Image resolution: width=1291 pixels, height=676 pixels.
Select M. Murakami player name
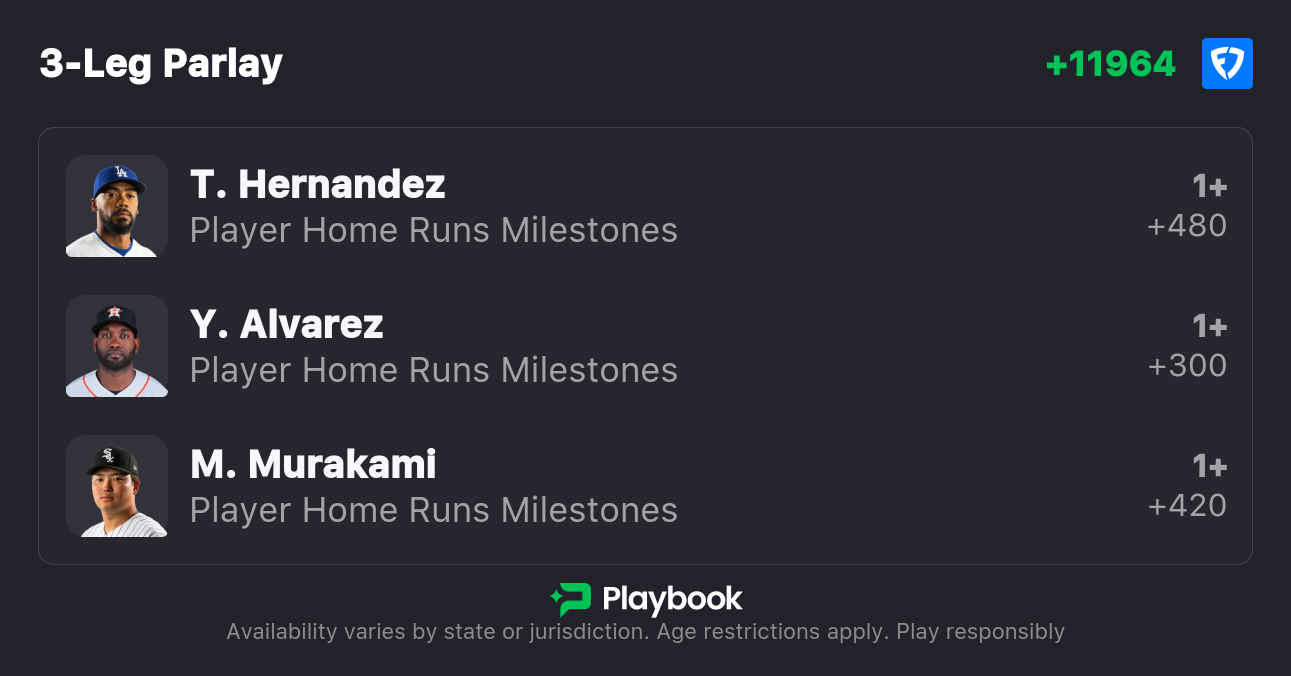pos(313,464)
